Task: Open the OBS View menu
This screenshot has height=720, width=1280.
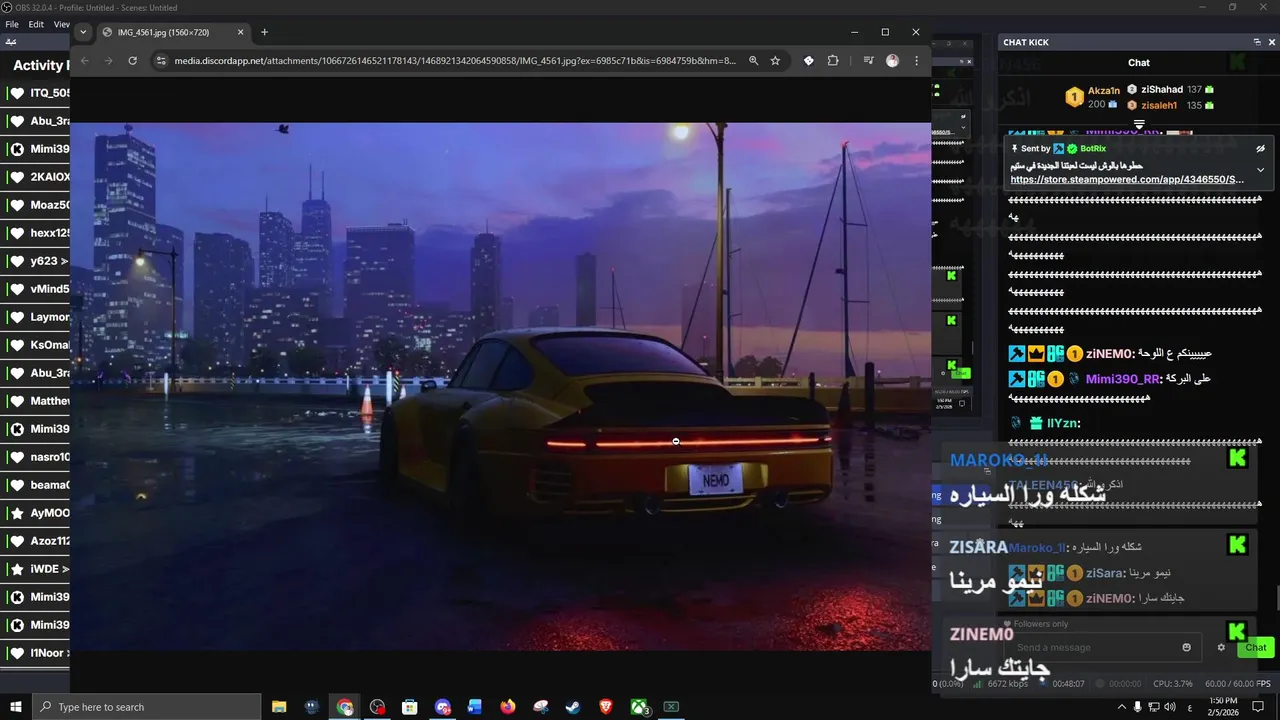Action: pyautogui.click(x=61, y=24)
